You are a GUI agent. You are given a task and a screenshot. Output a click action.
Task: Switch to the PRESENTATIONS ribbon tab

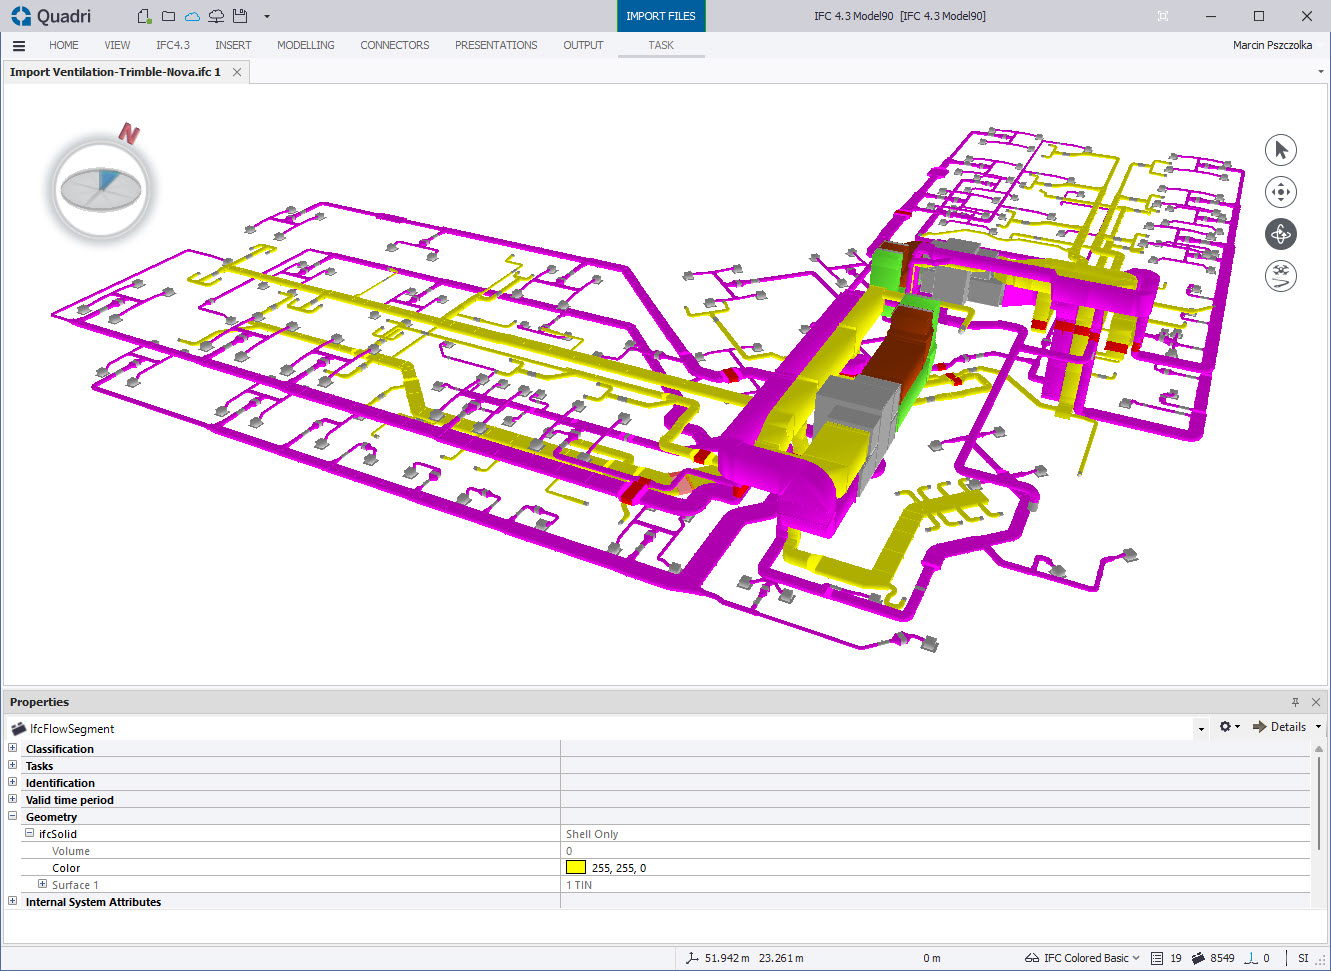(496, 45)
